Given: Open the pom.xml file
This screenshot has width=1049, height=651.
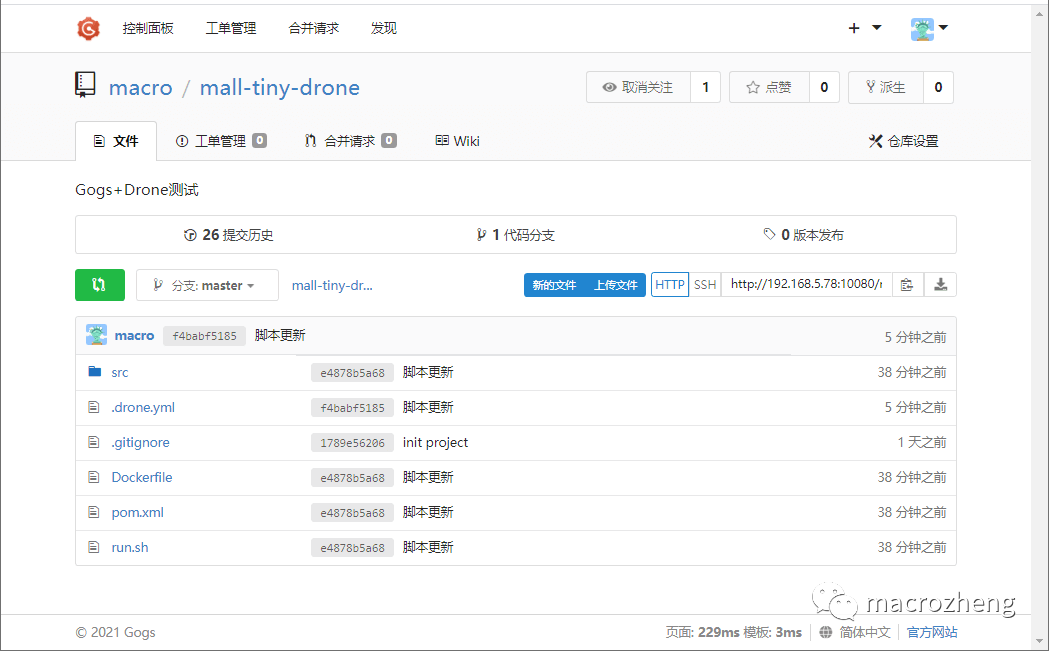Looking at the screenshot, I should tap(137, 513).
